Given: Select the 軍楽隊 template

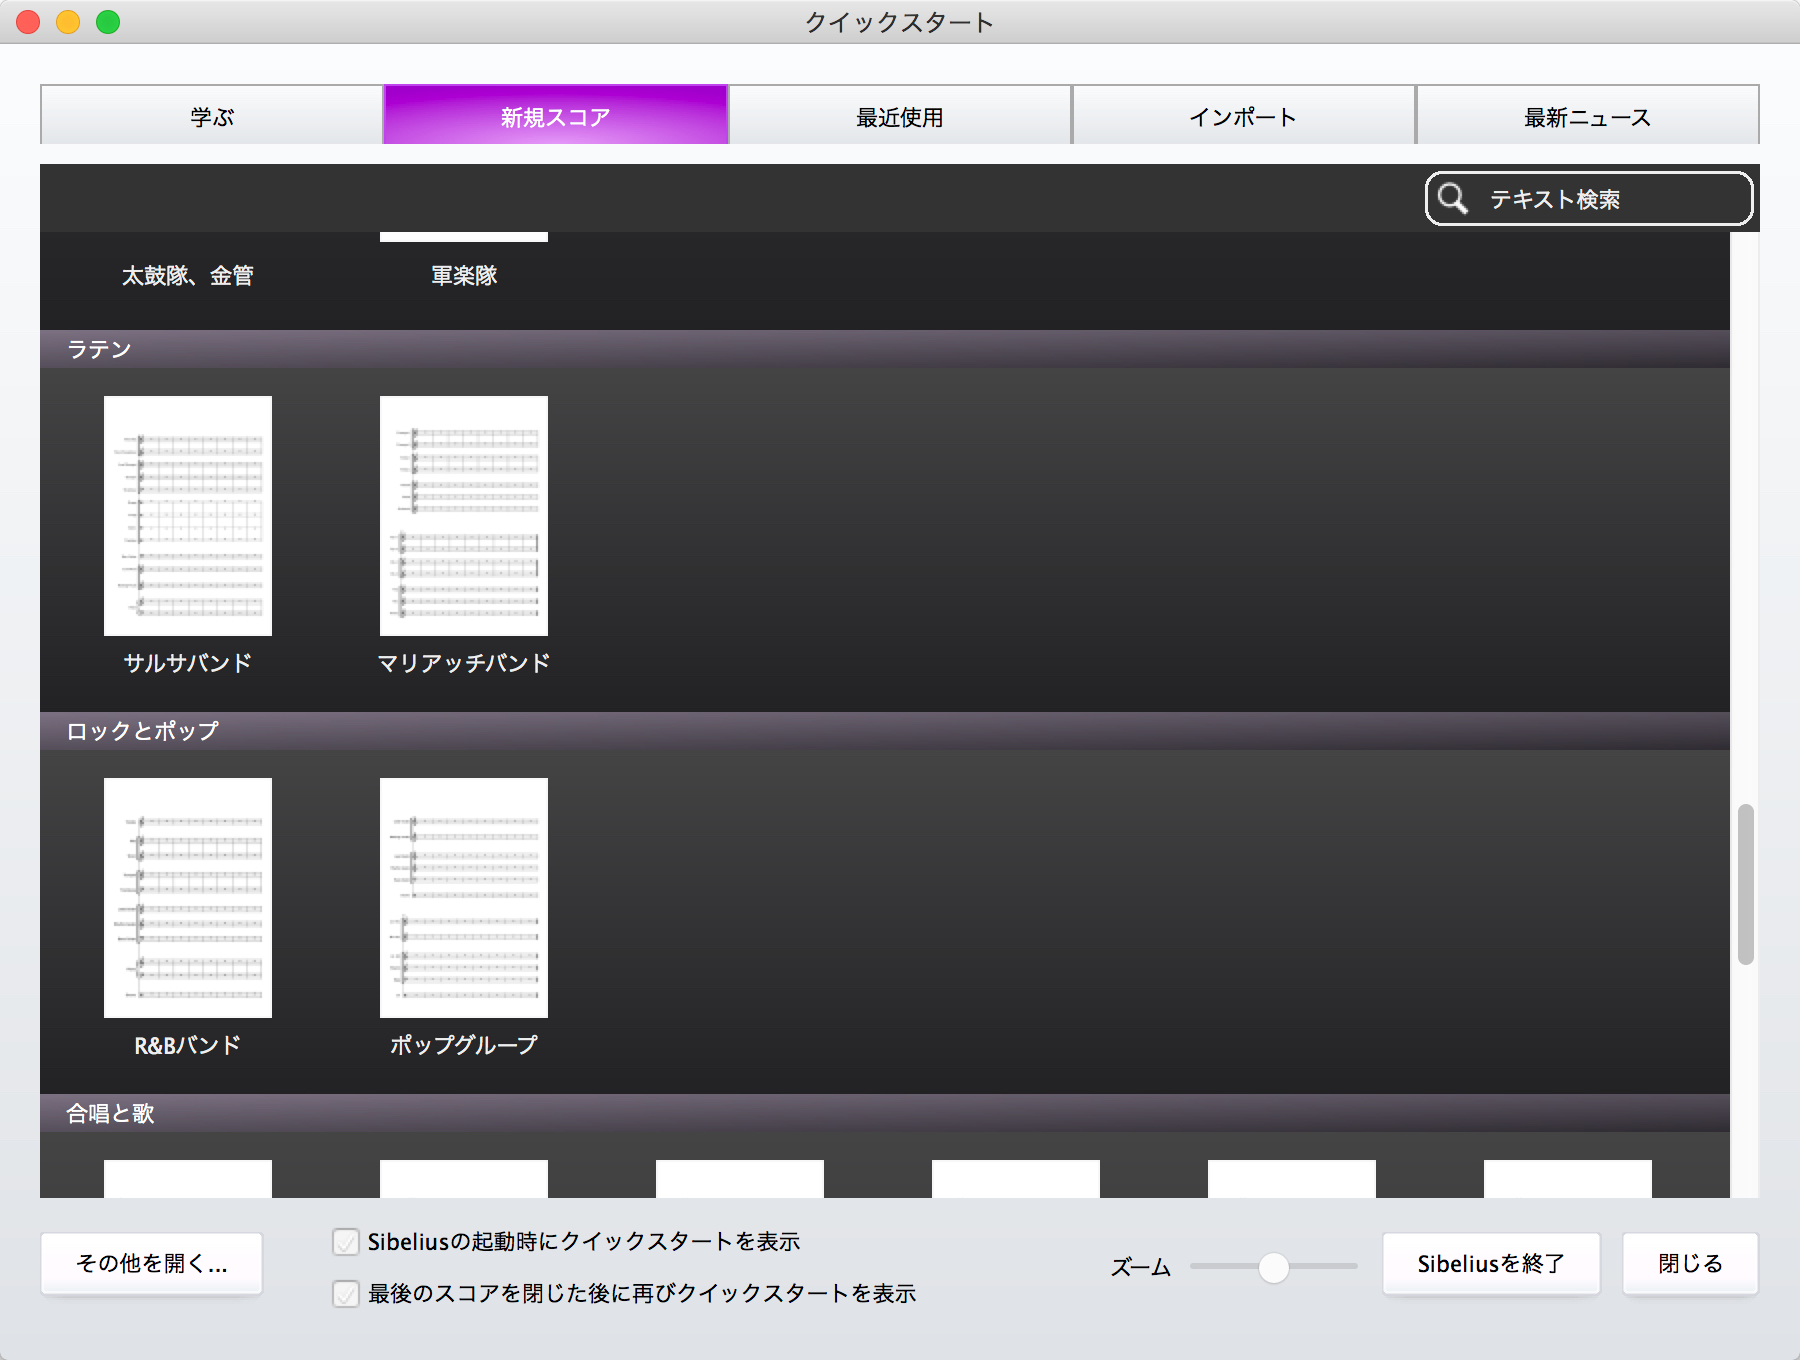Looking at the screenshot, I should click(464, 275).
